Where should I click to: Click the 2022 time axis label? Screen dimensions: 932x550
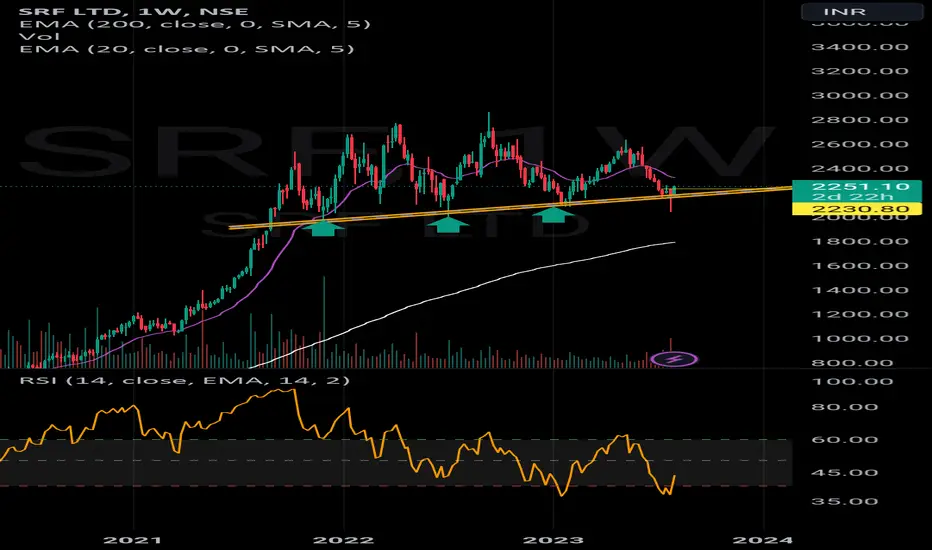[343, 540]
